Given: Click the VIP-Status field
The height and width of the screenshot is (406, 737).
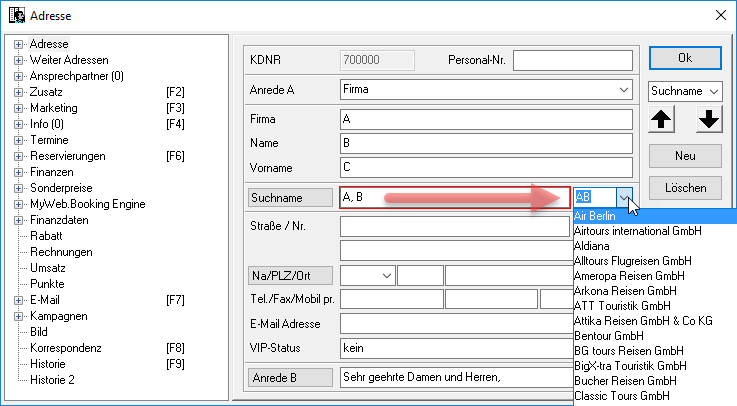Looking at the screenshot, I should coord(456,348).
